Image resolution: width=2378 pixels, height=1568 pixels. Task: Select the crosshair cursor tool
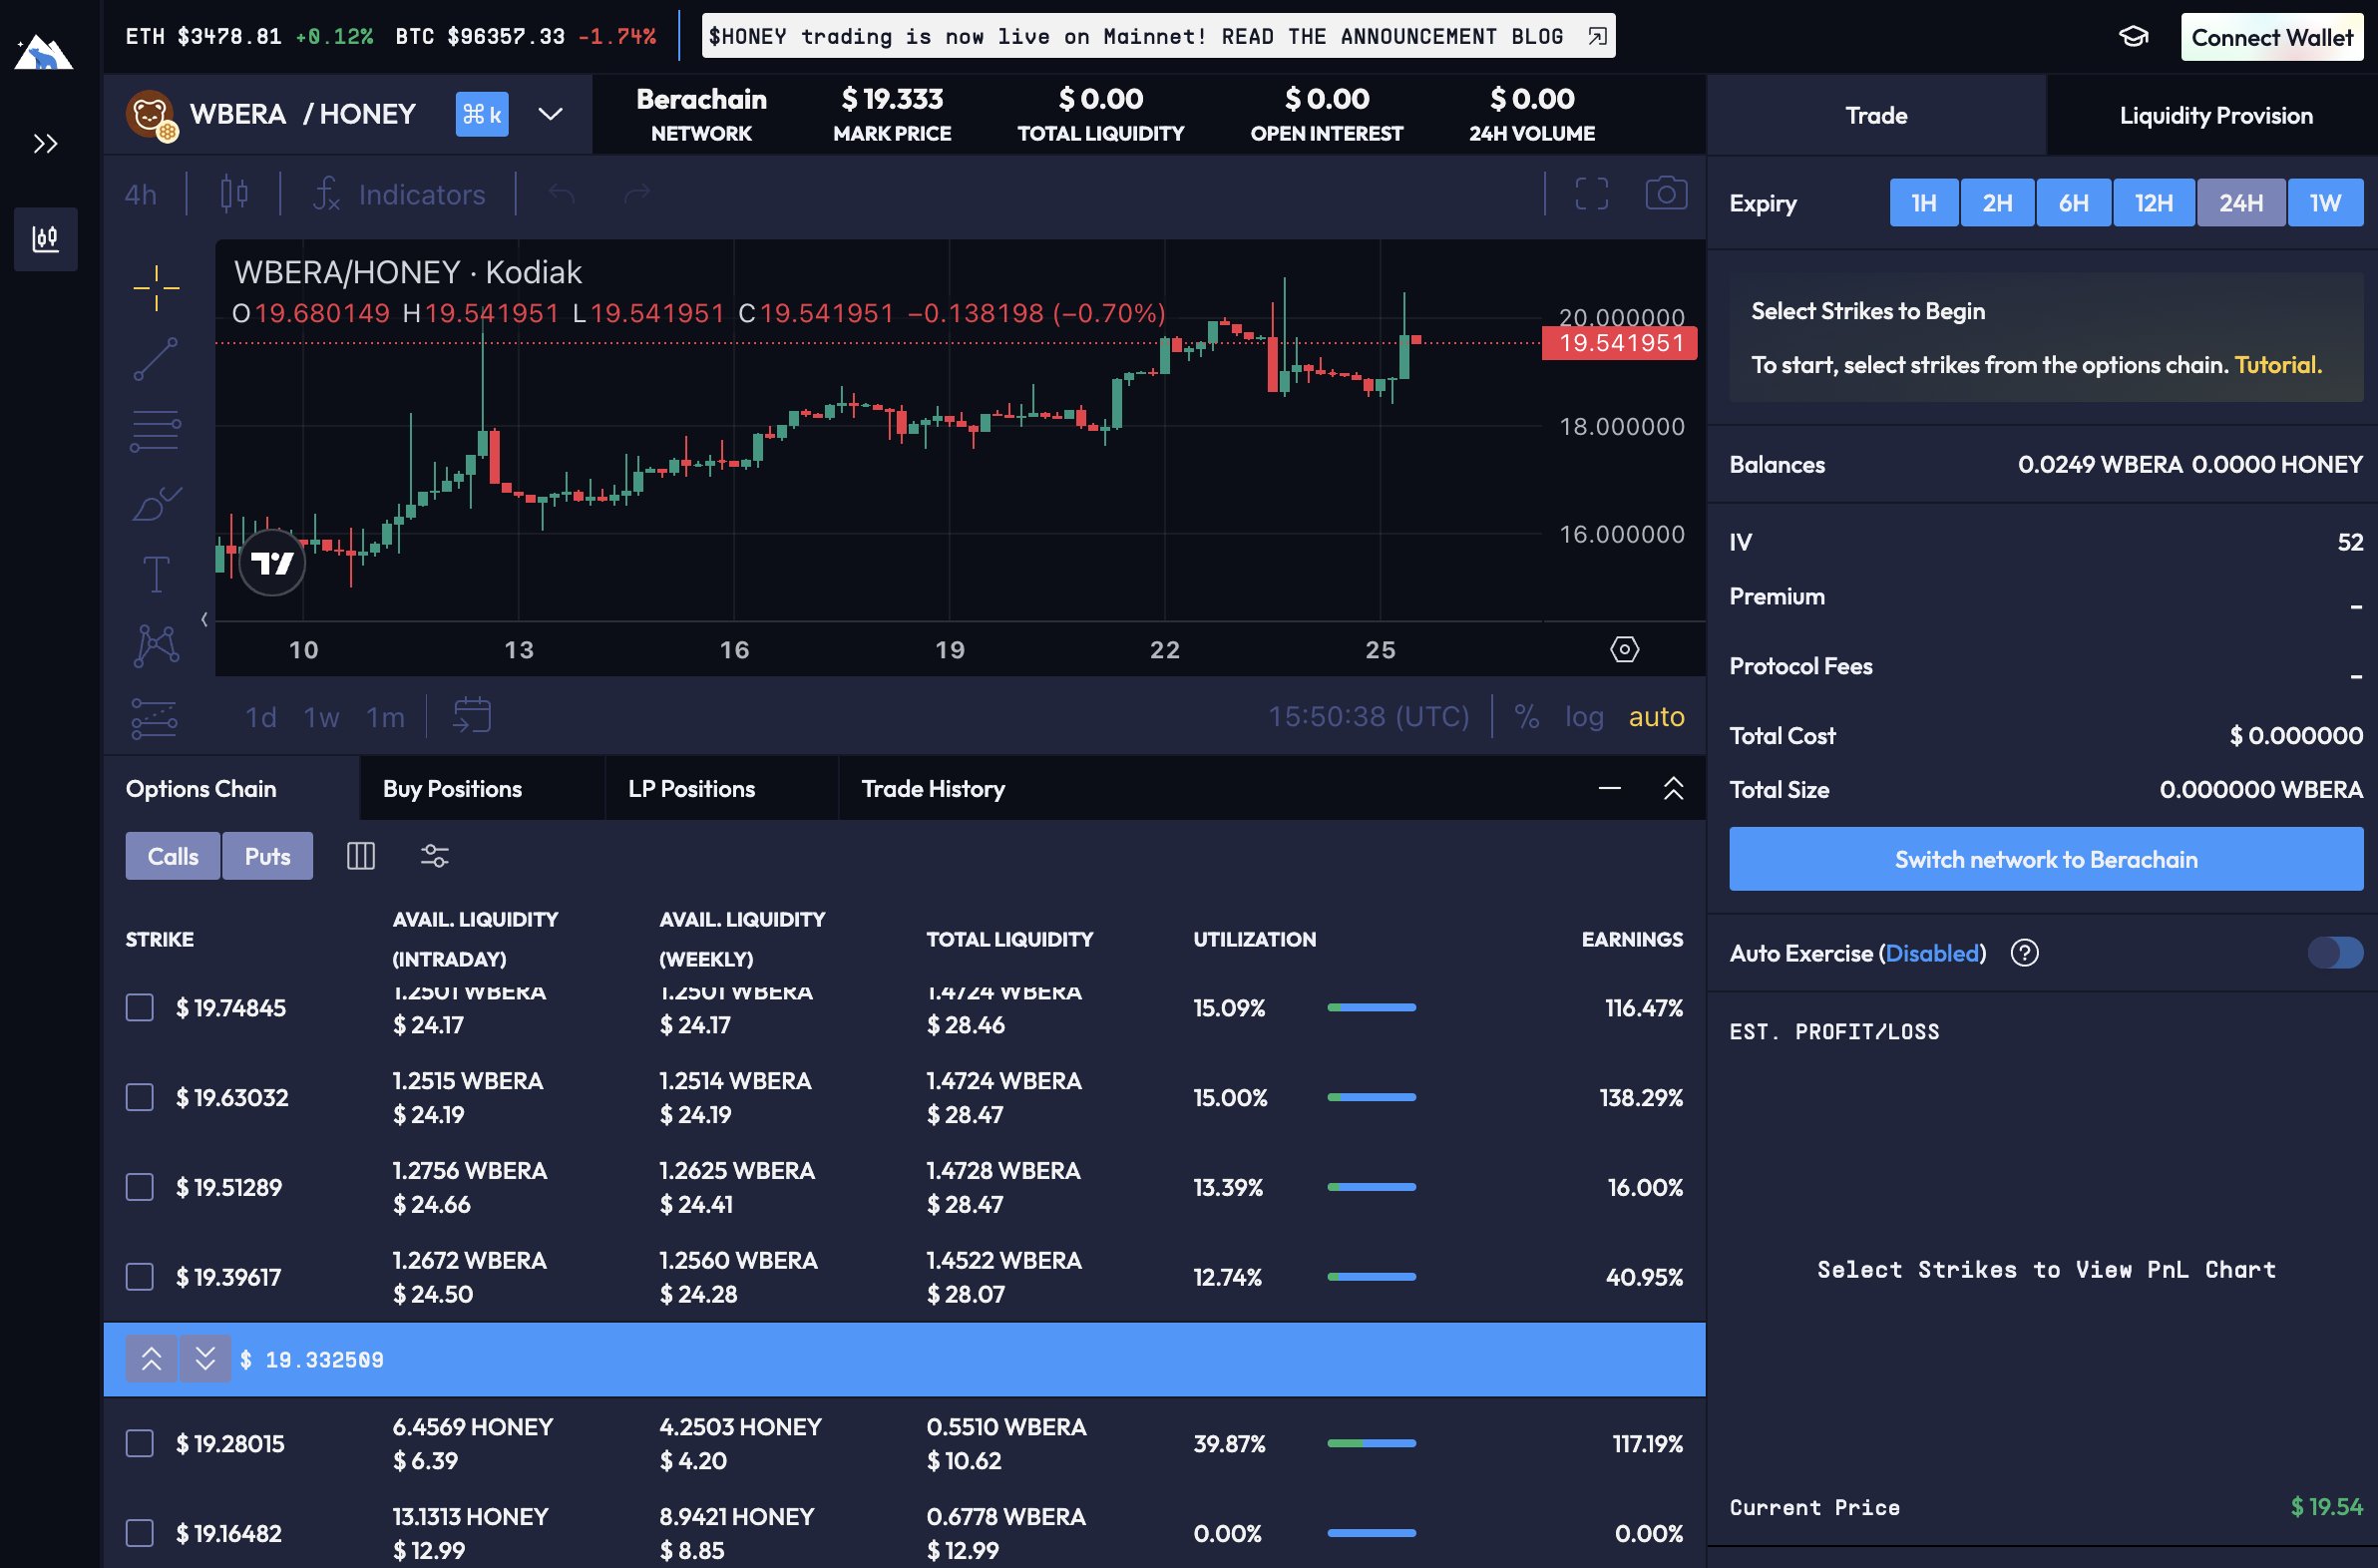[156, 288]
